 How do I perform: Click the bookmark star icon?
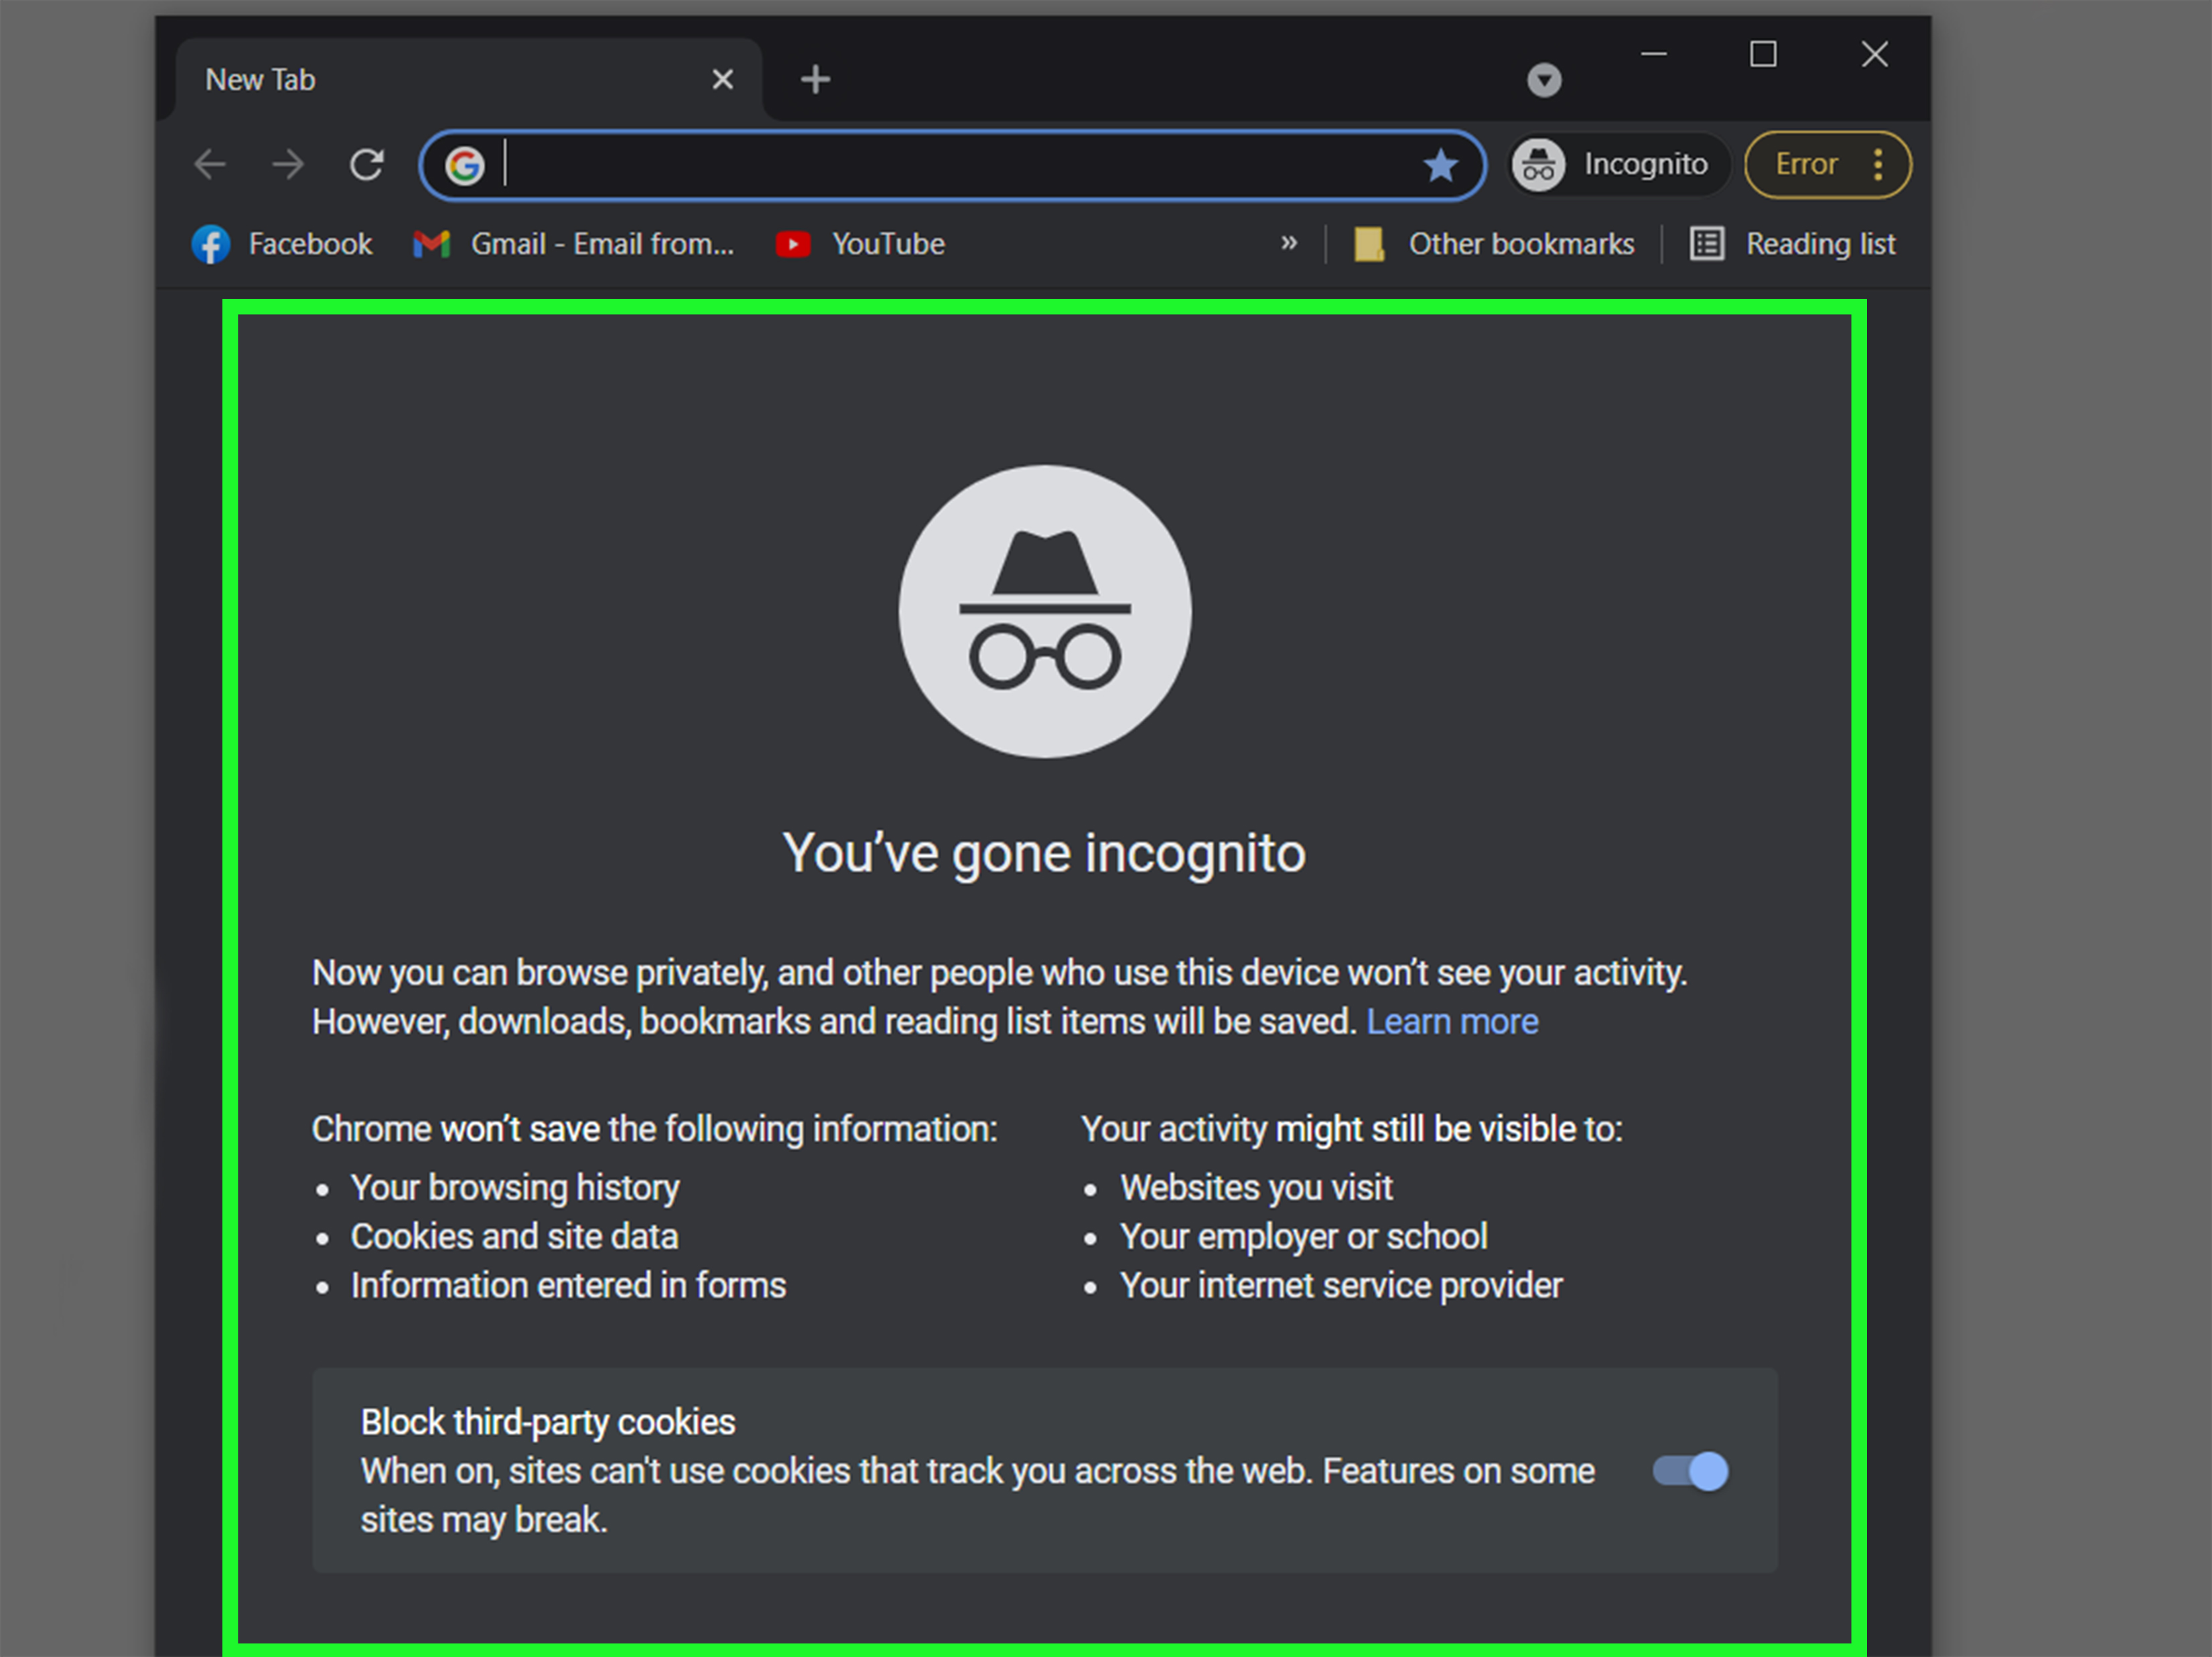(x=1440, y=165)
